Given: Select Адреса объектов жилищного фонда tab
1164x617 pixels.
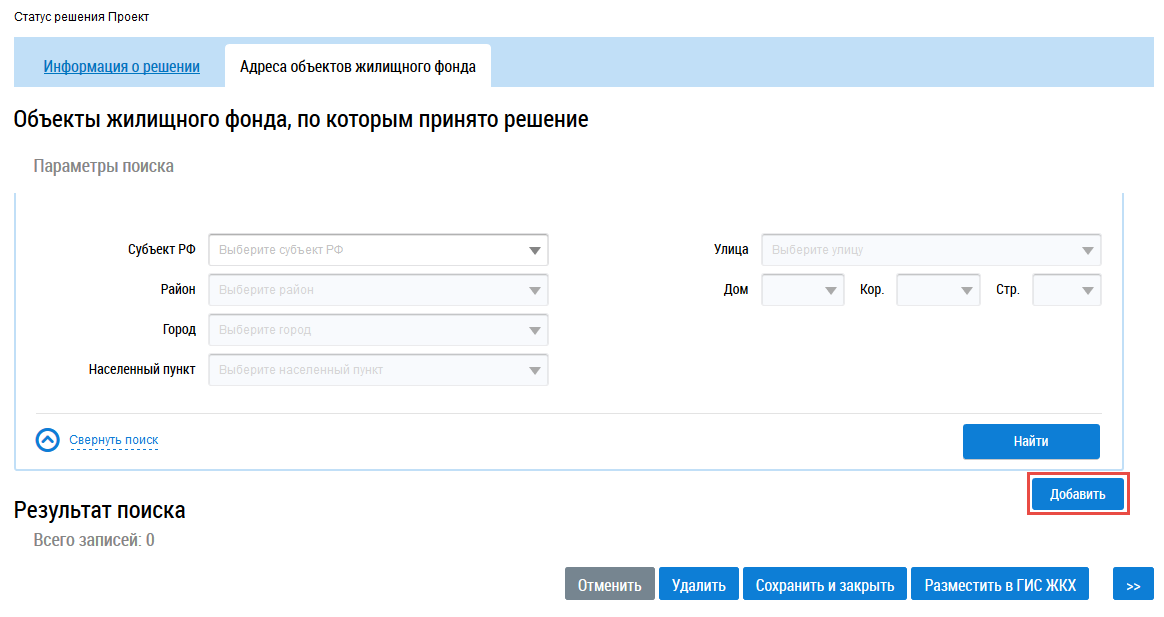Looking at the screenshot, I should (x=357, y=67).
